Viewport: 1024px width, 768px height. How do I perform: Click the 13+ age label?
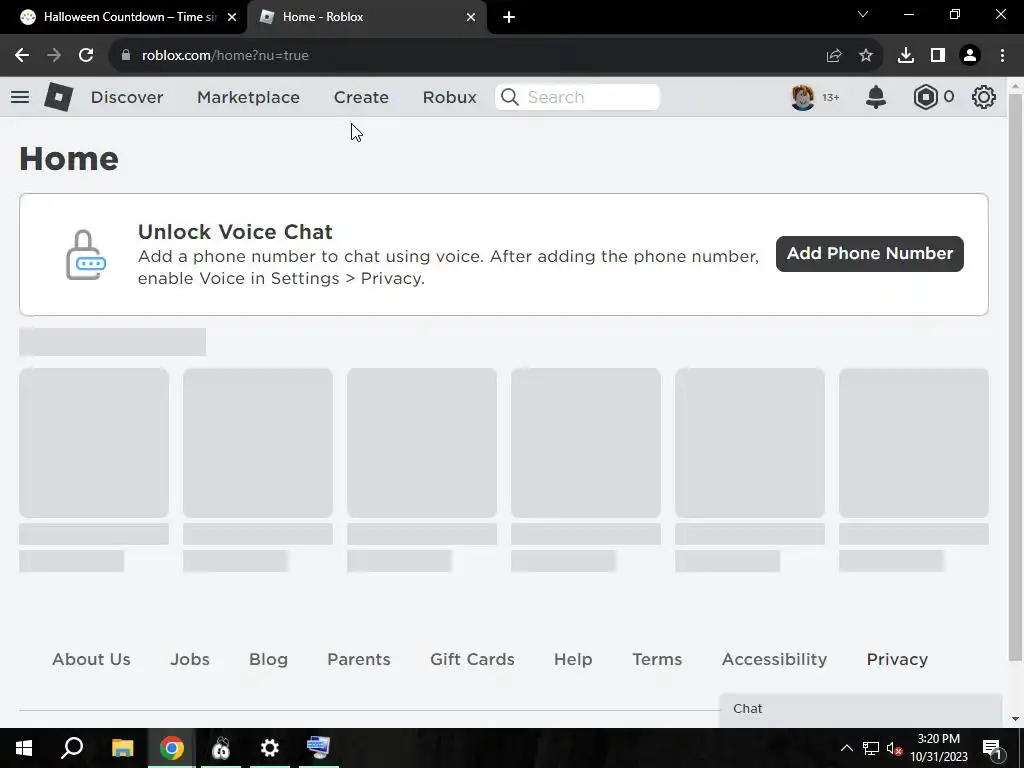831,97
